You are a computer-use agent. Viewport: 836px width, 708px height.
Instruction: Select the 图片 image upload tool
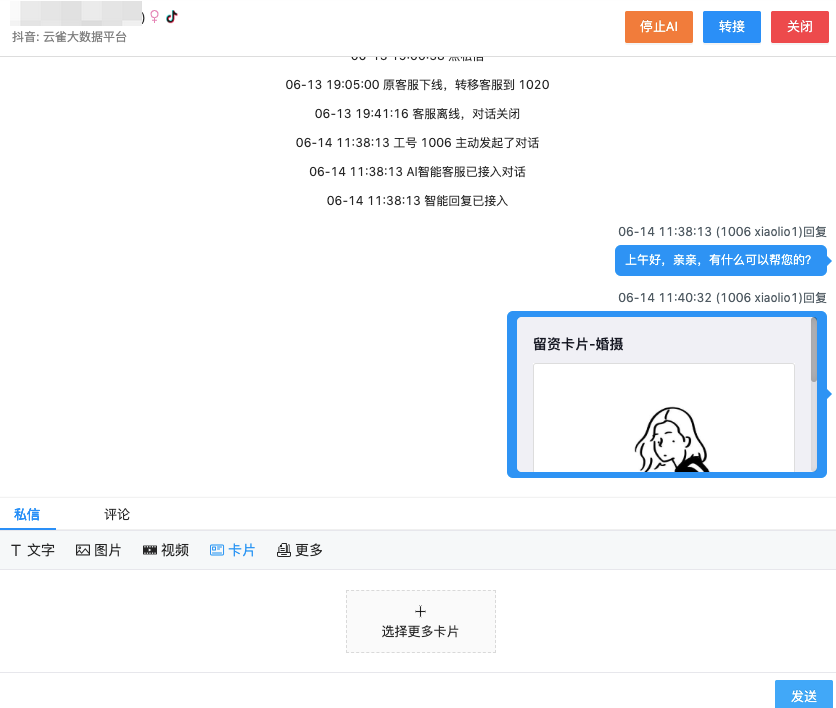click(x=98, y=549)
